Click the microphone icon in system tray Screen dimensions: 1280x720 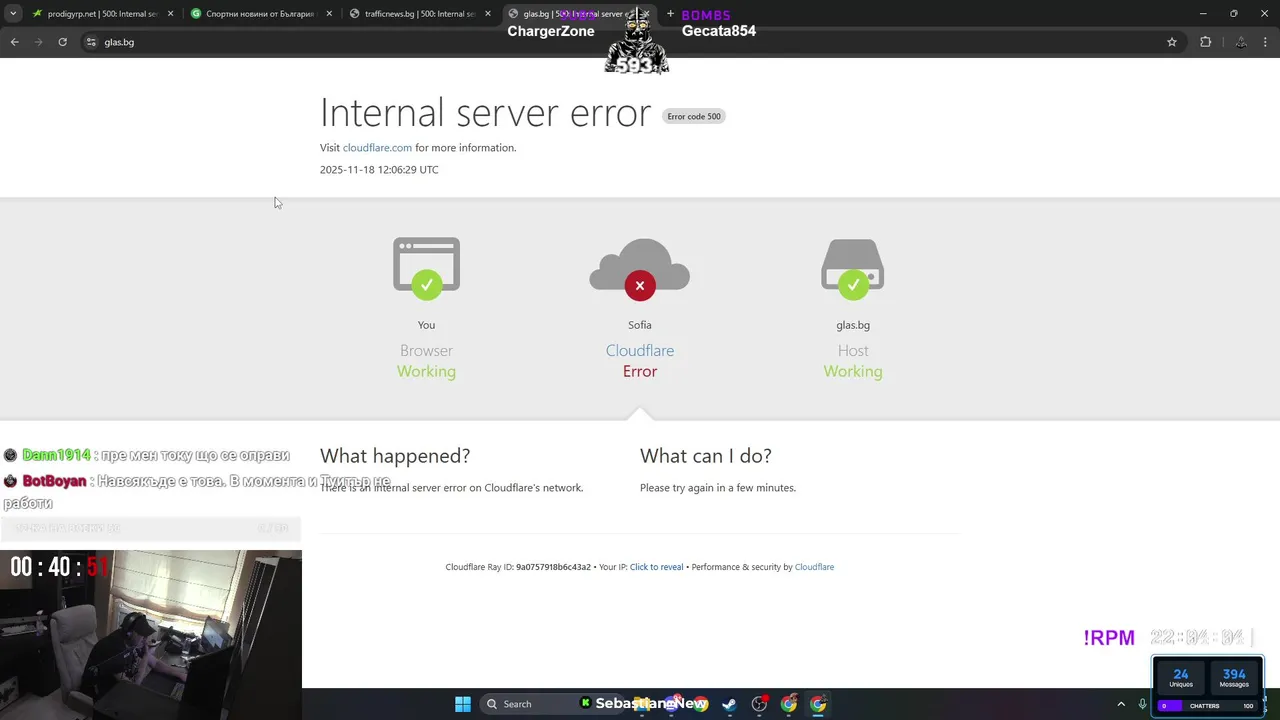pyautogui.click(x=1143, y=704)
